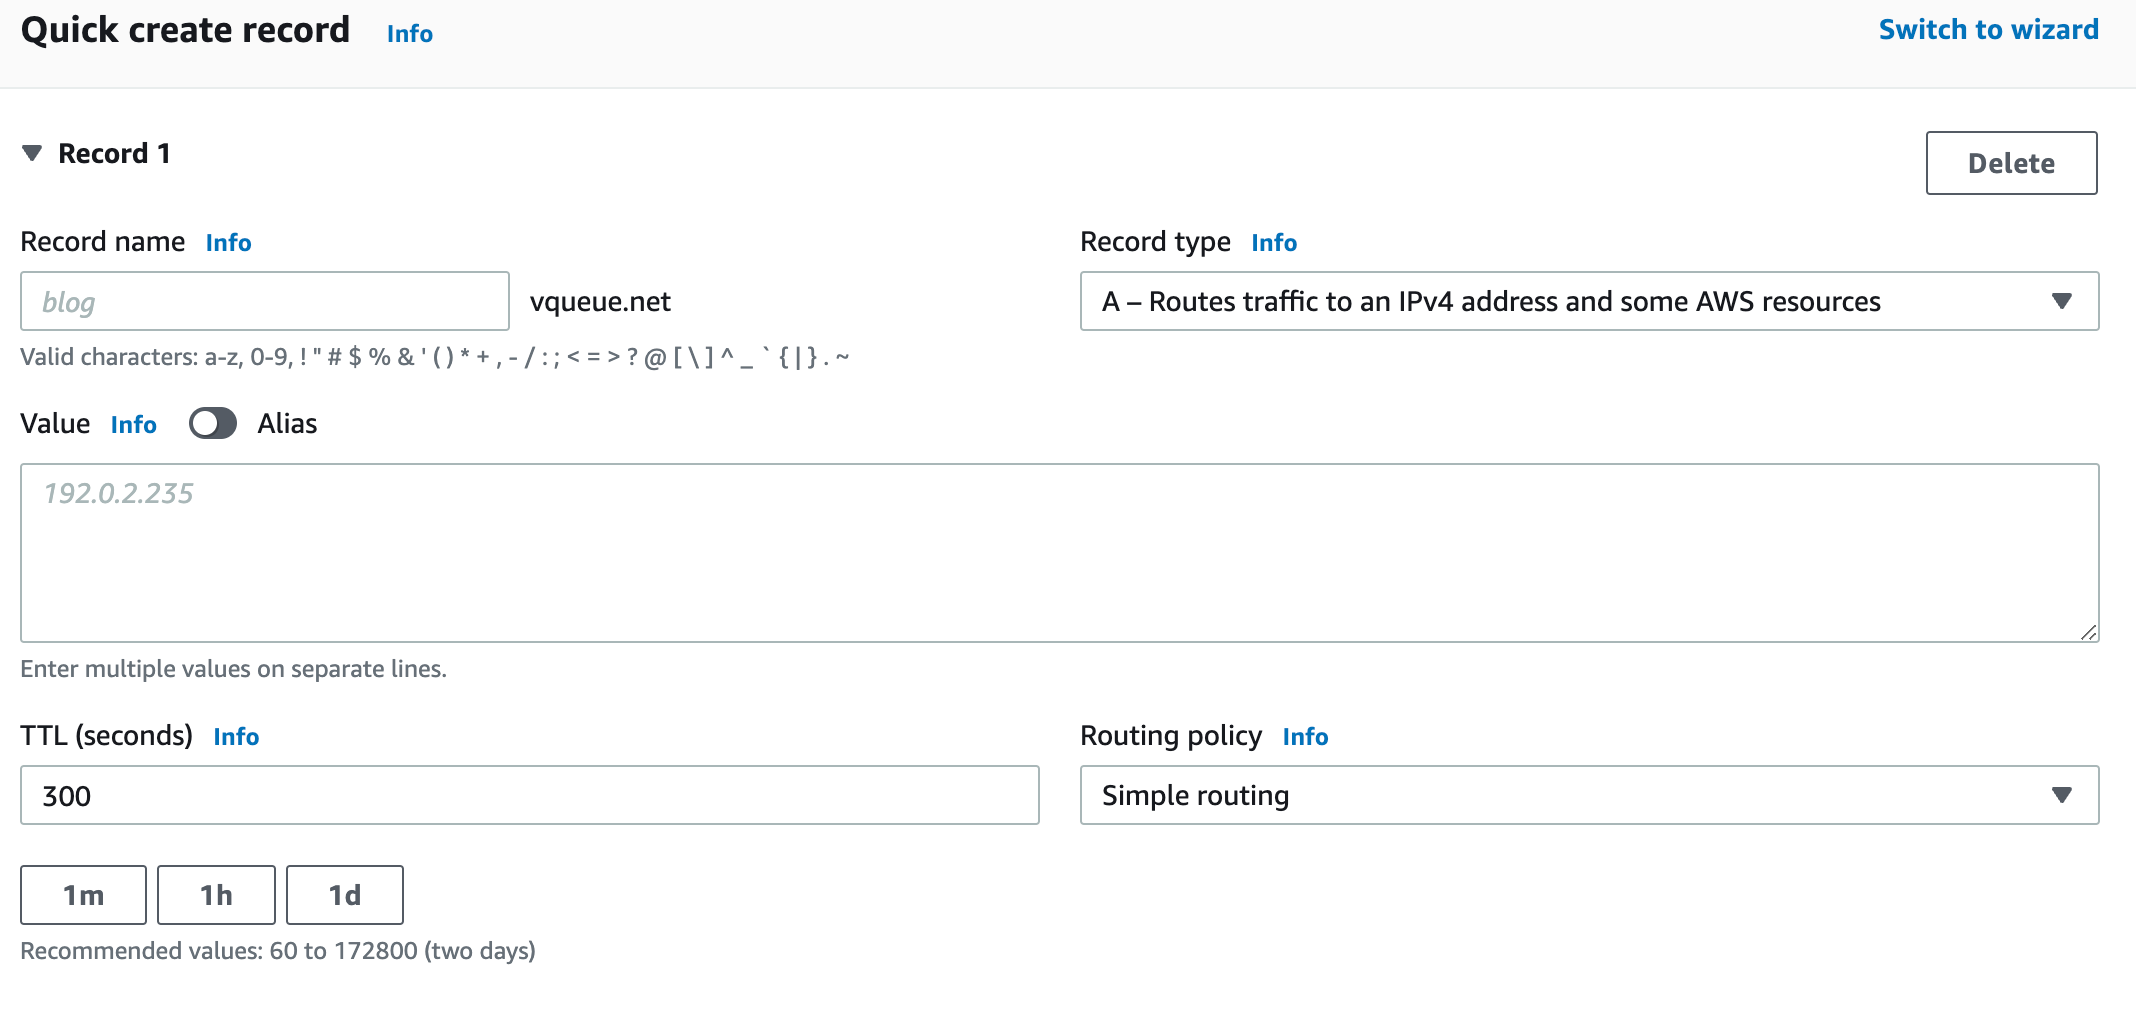Click Switch to wizard link
2136x1014 pixels.
pyautogui.click(x=1988, y=30)
